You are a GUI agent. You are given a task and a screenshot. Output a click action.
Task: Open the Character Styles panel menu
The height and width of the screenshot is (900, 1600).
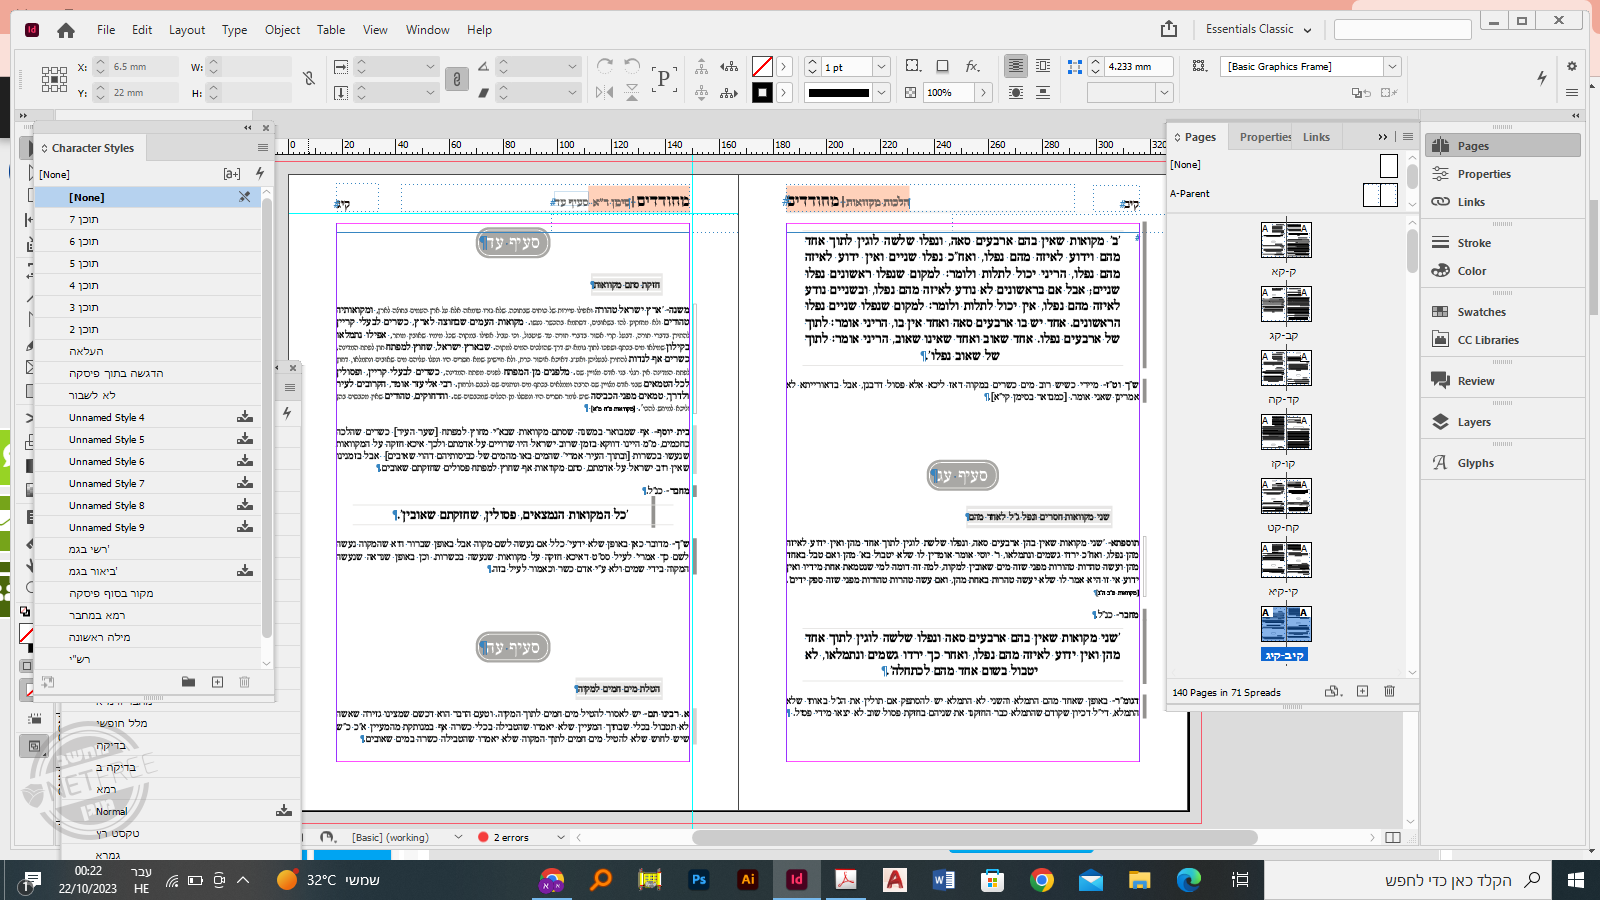click(263, 148)
